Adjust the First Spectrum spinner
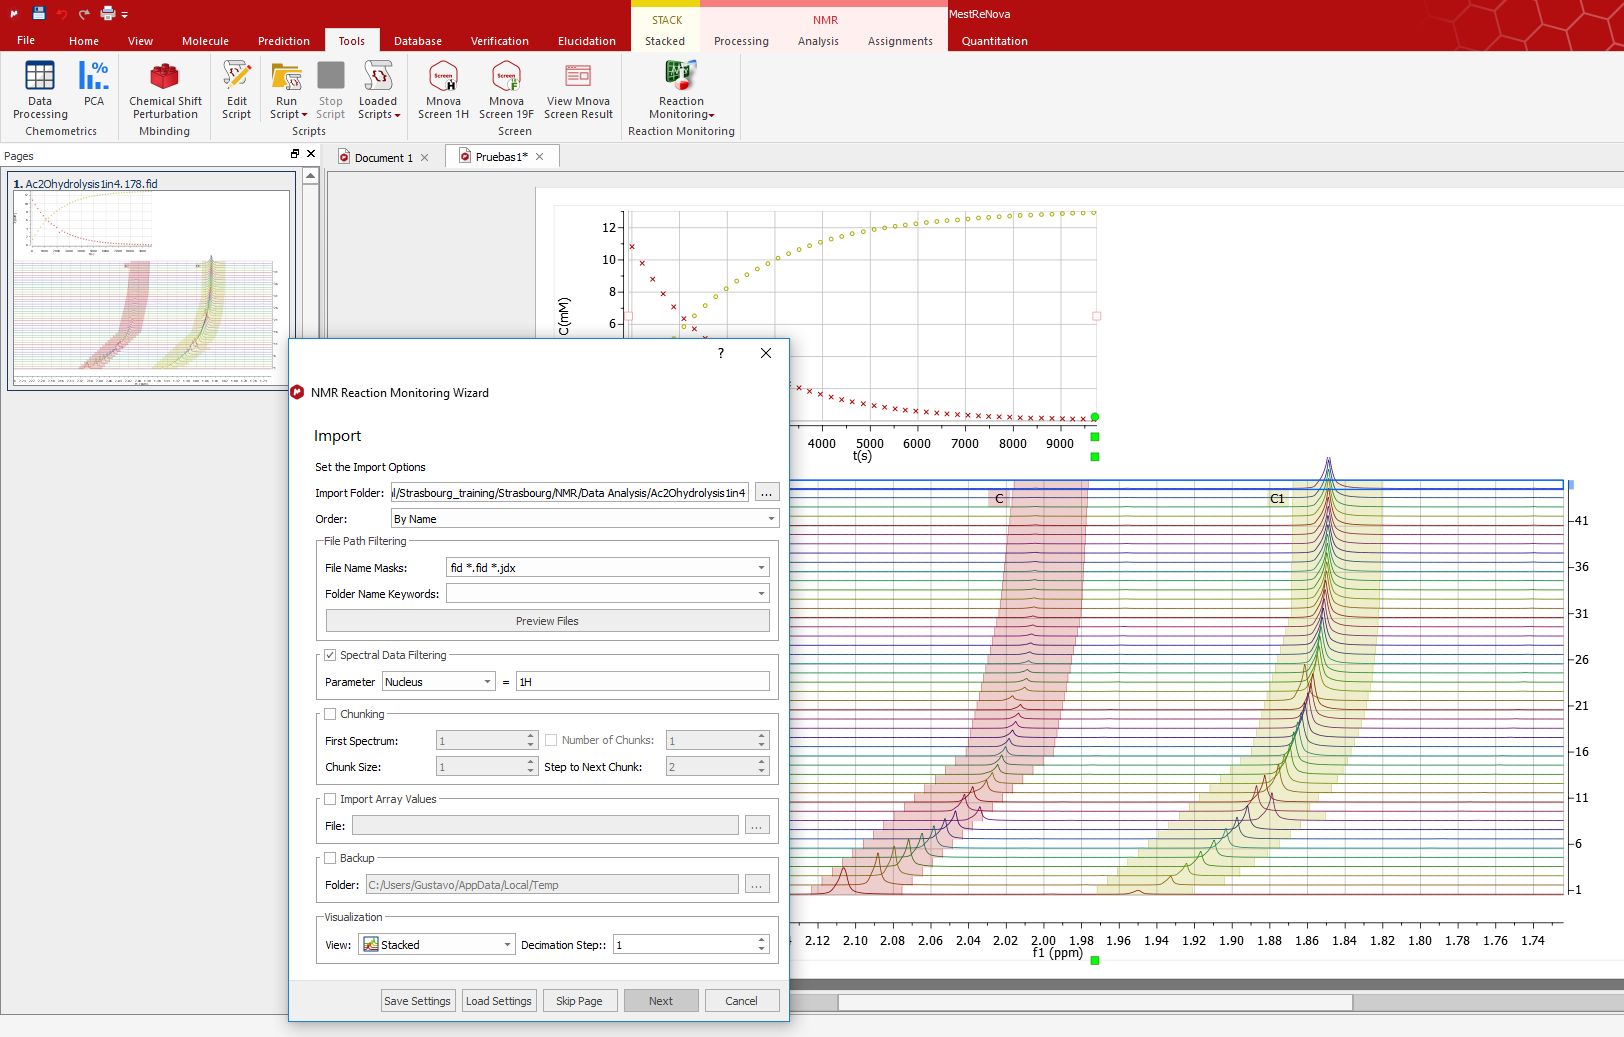 click(x=531, y=741)
